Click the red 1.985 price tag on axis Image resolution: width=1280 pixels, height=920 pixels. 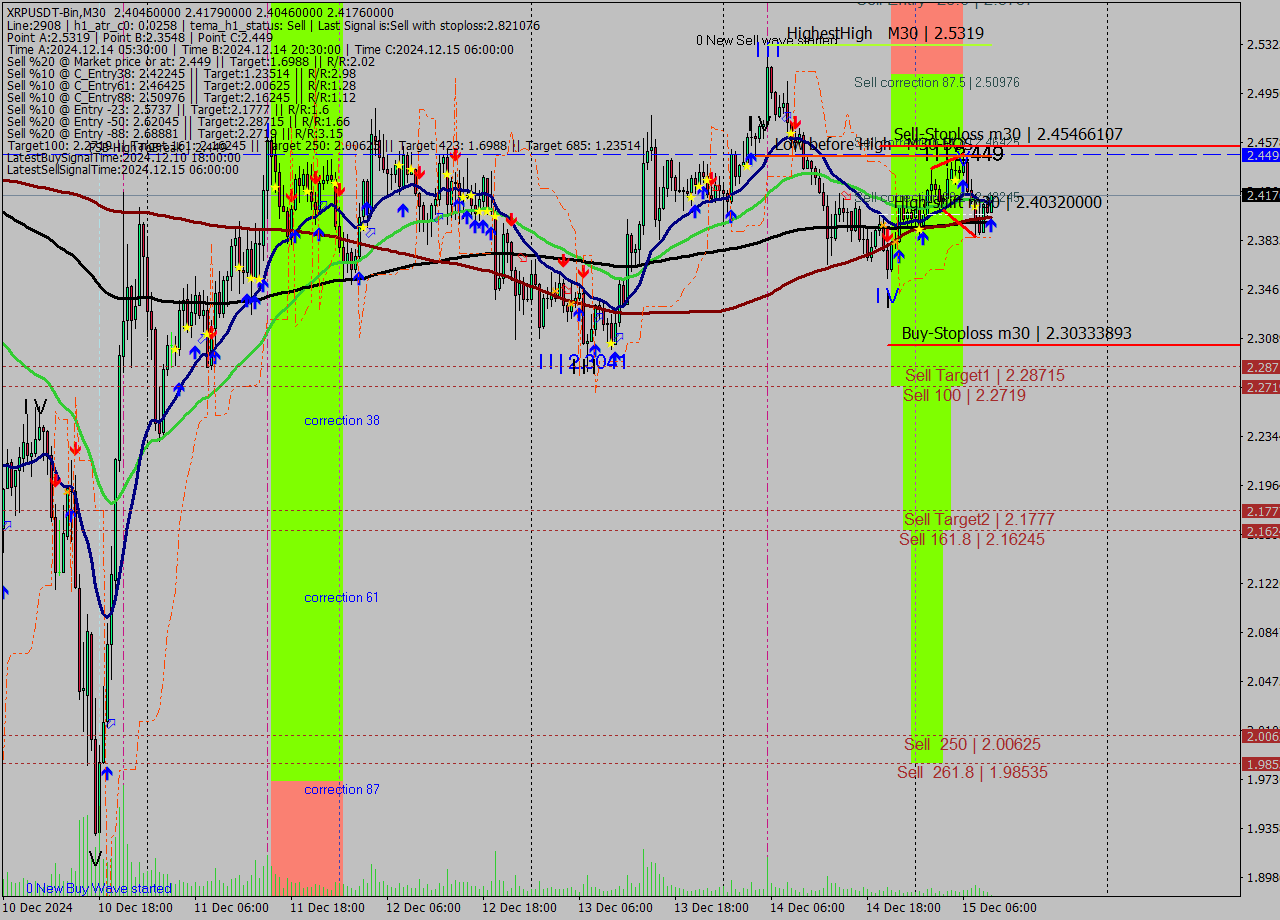[x=1261, y=765]
